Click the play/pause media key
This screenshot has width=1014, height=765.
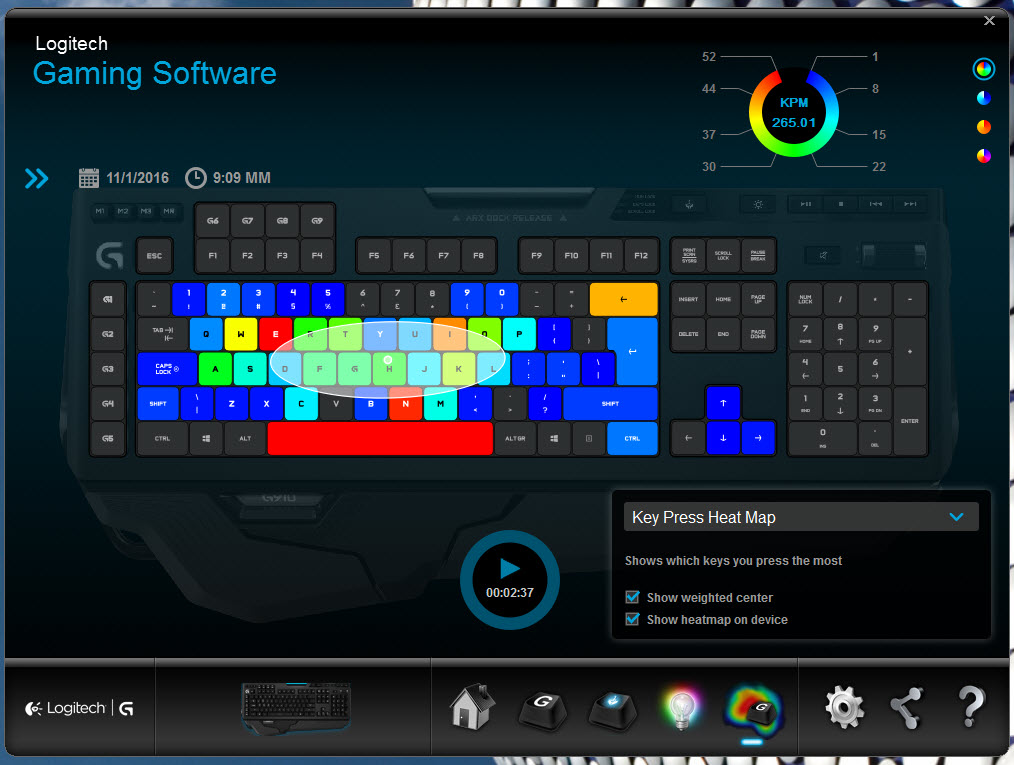[806, 204]
